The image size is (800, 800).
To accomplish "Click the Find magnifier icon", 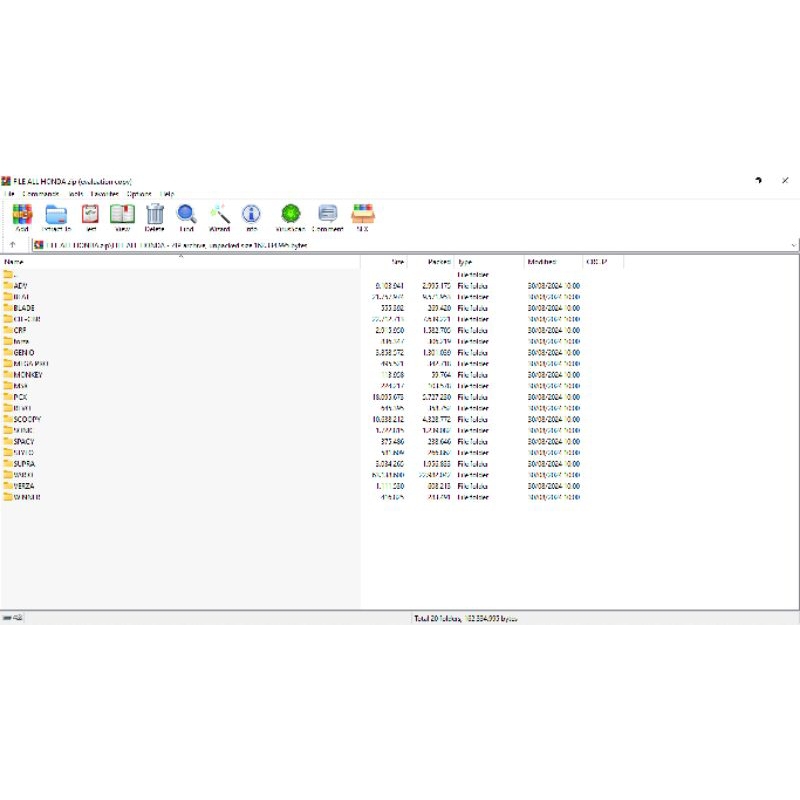I will pyautogui.click(x=187, y=215).
